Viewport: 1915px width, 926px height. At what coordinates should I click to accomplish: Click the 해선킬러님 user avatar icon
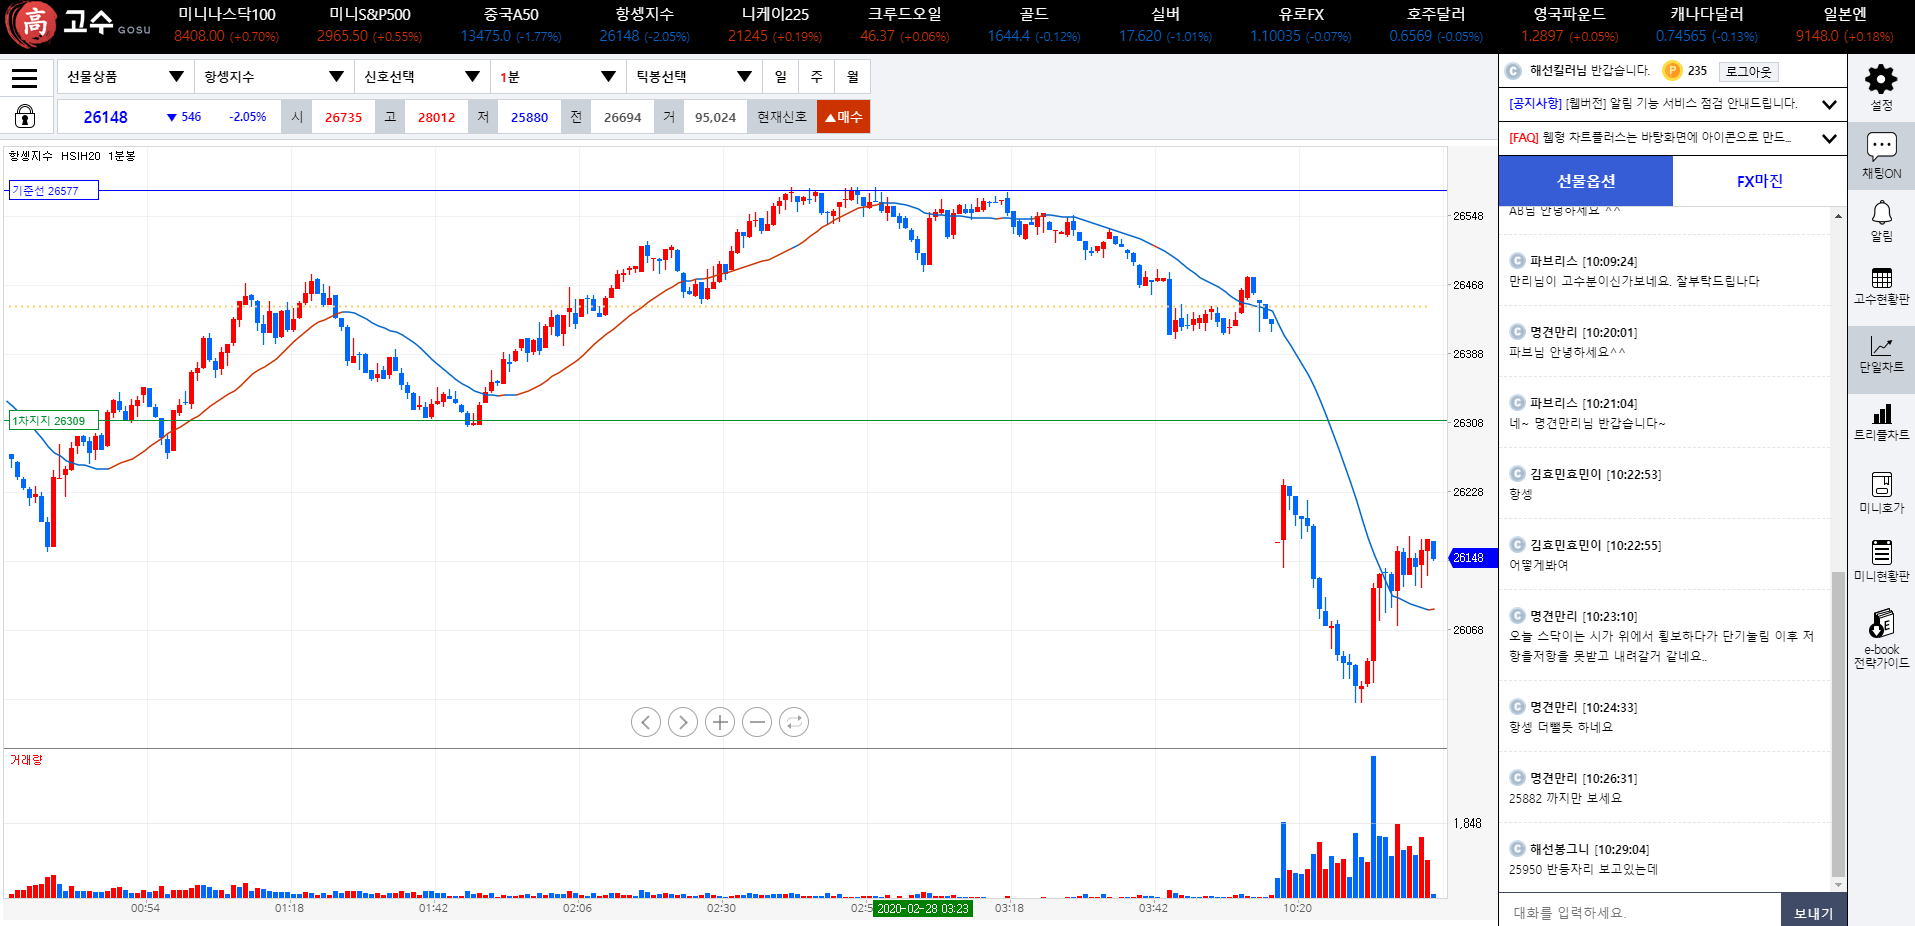pyautogui.click(x=1513, y=71)
